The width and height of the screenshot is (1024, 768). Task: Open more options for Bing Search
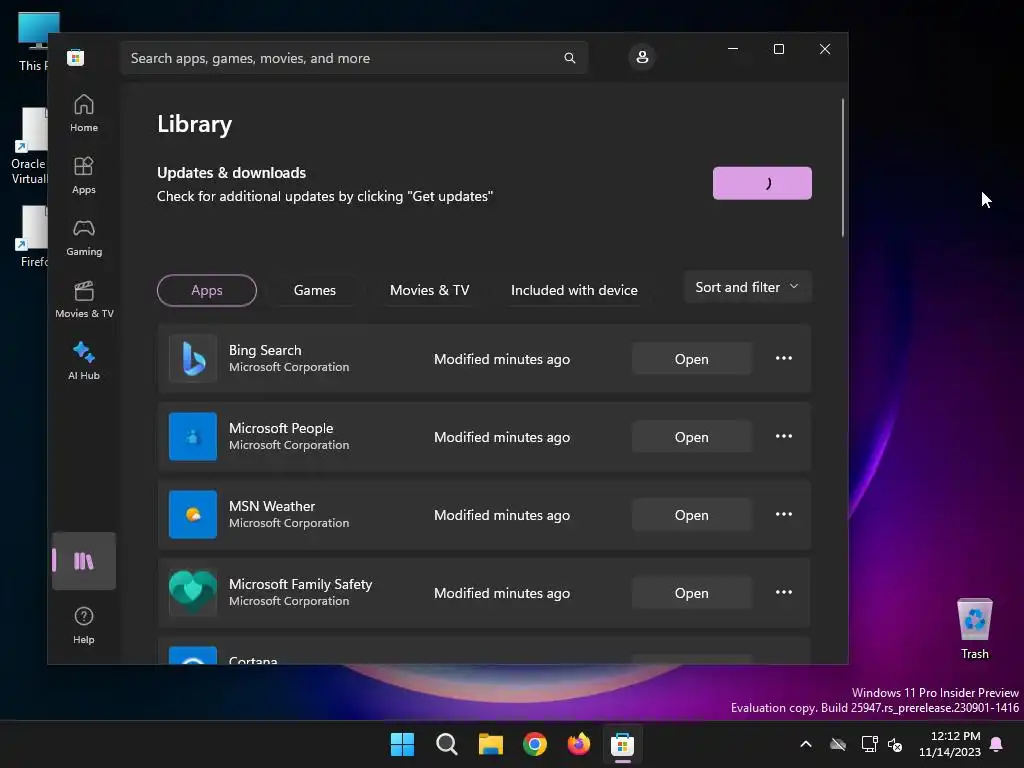click(x=784, y=359)
